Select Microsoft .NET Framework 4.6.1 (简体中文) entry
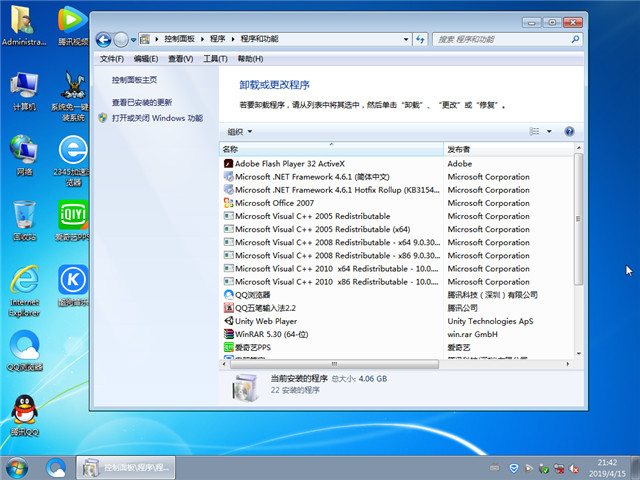The width and height of the screenshot is (640, 480). (312, 177)
